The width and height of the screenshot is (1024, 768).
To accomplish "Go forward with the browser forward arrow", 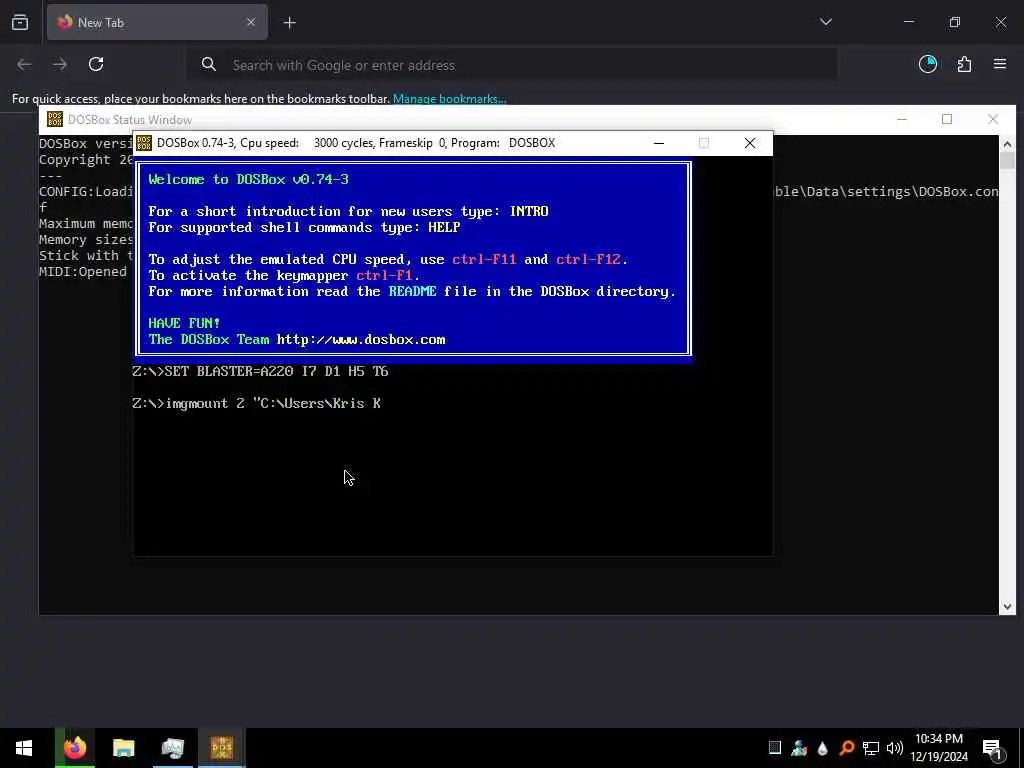I will pos(60,64).
